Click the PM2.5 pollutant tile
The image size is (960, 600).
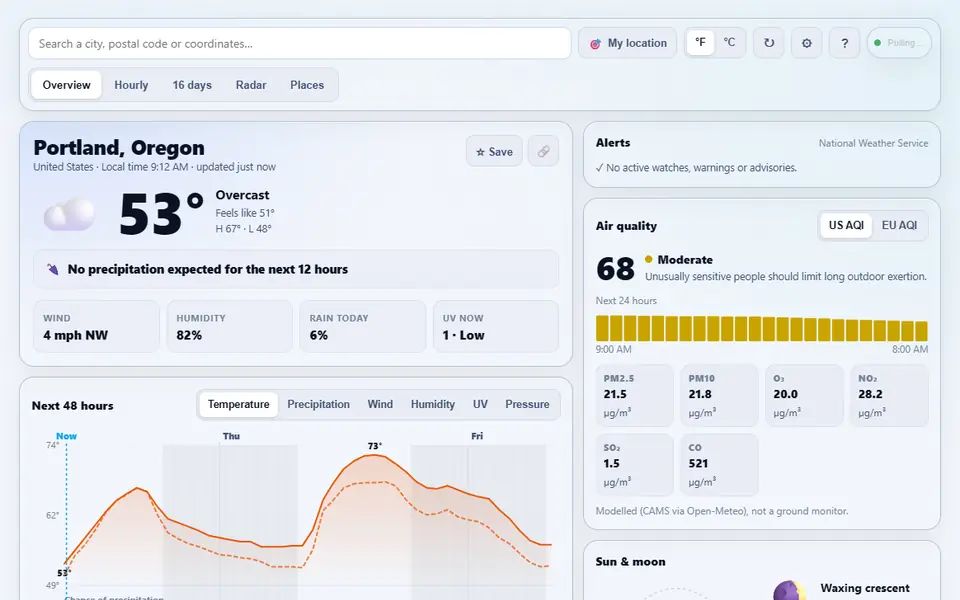pos(634,396)
